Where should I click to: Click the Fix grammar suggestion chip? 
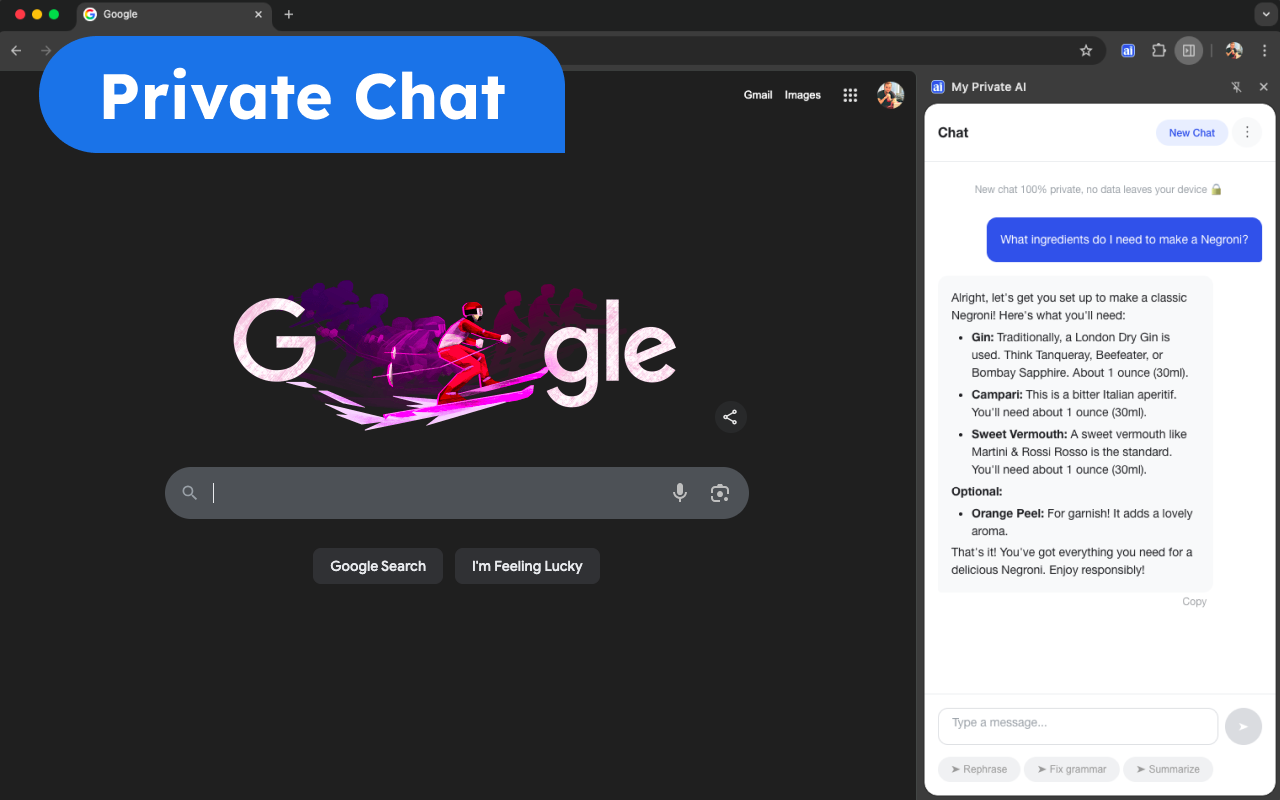[x=1071, y=769]
